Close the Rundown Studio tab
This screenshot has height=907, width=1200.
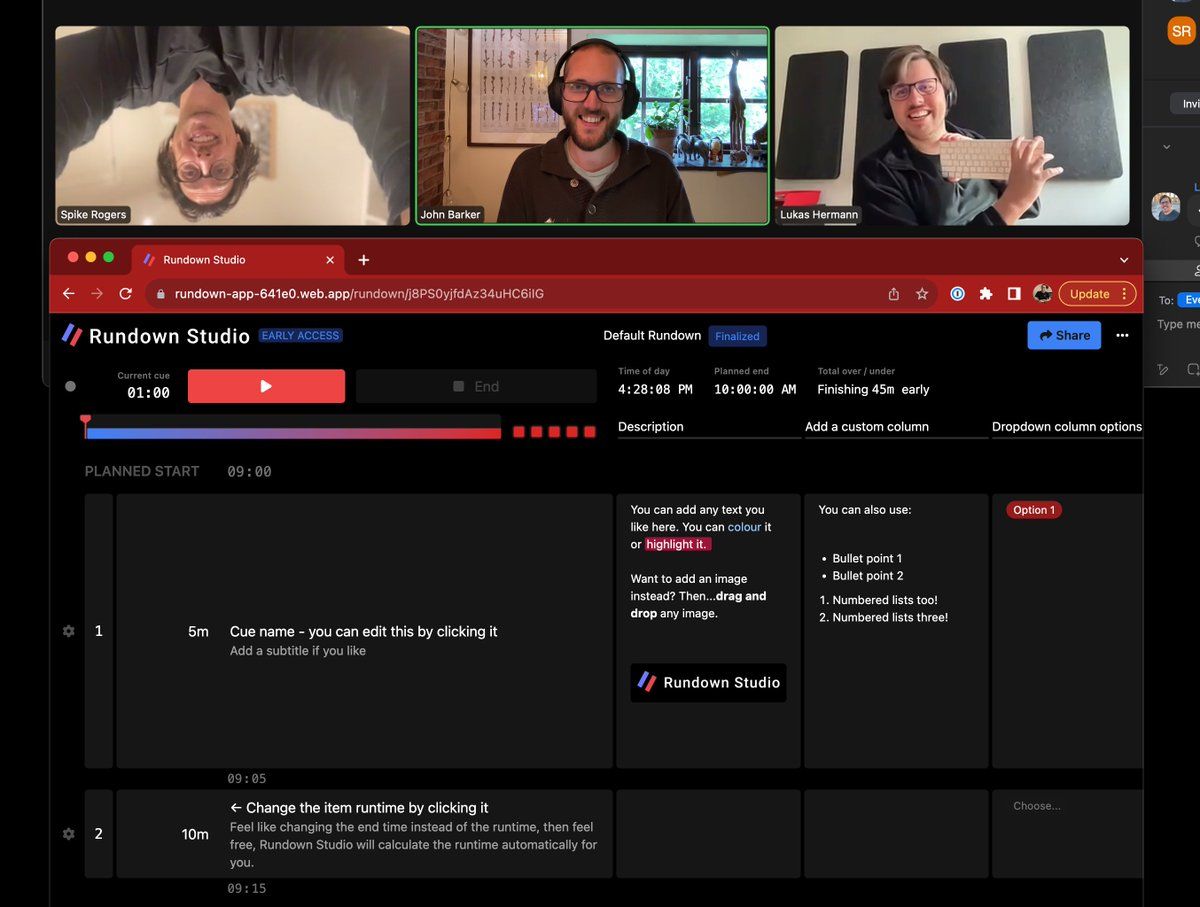(330, 260)
